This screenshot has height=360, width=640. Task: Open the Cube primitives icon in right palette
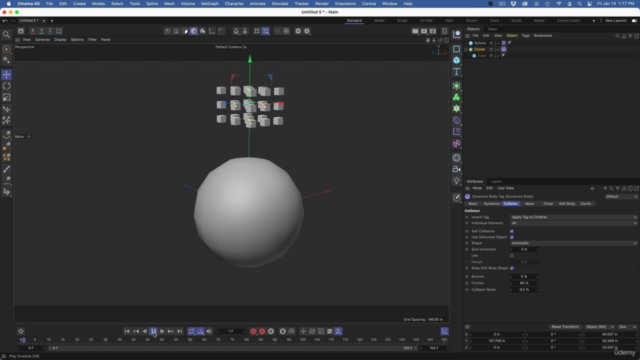coord(456,60)
